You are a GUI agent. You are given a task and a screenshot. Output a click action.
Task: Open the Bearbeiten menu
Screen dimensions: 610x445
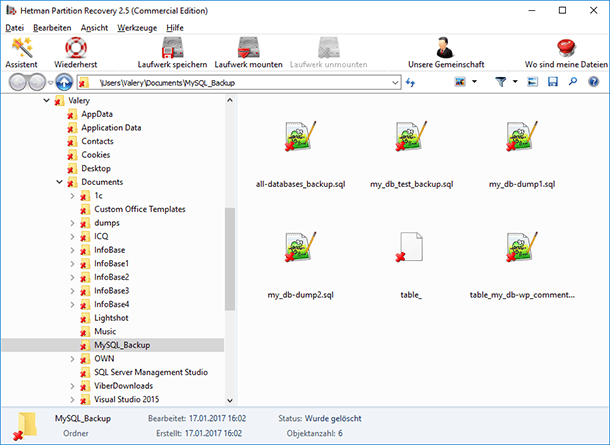click(52, 28)
